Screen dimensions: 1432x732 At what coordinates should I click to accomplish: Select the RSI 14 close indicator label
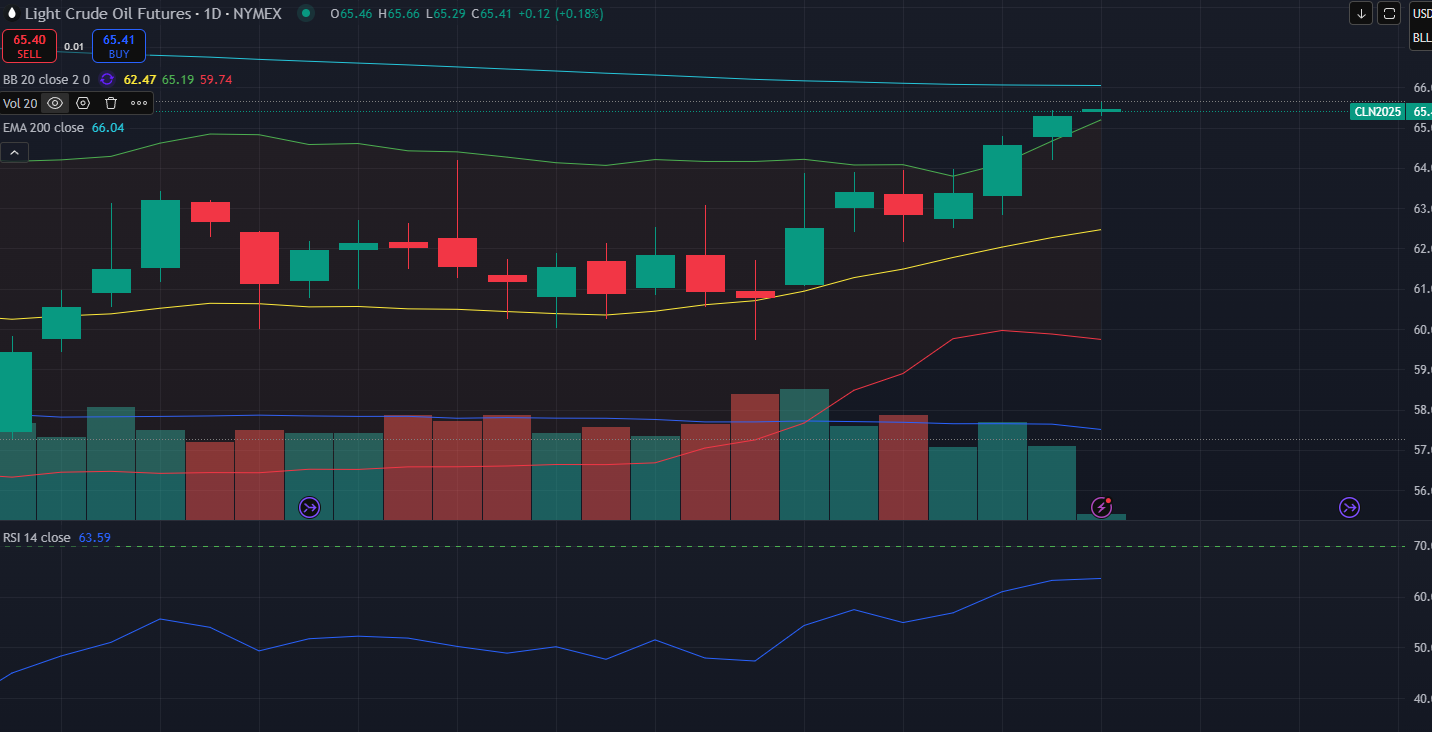37,538
